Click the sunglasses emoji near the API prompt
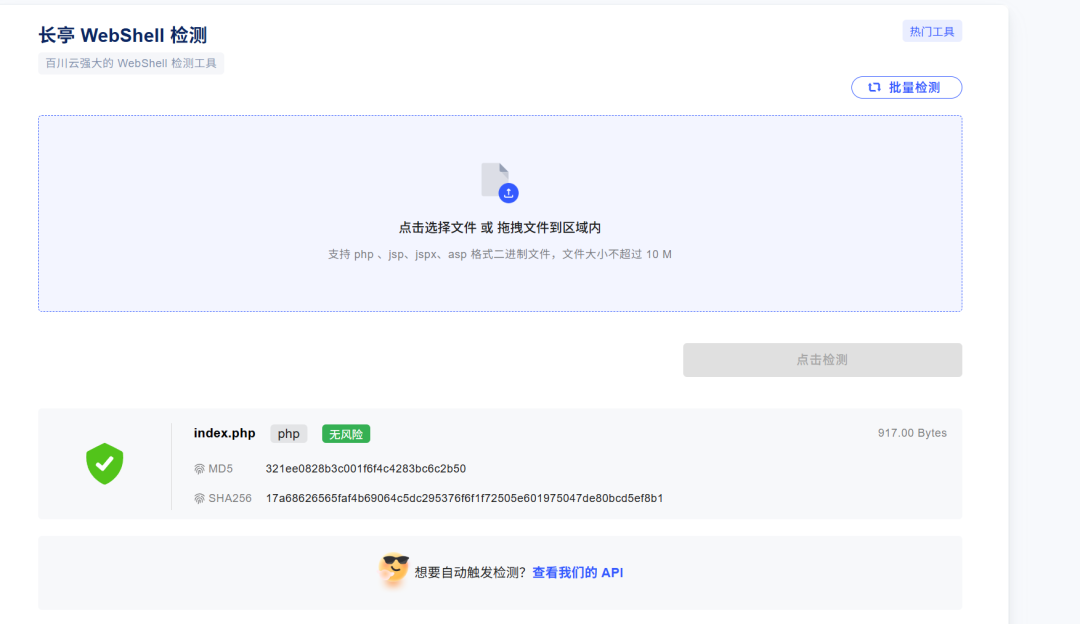The image size is (1080, 624). (394, 570)
